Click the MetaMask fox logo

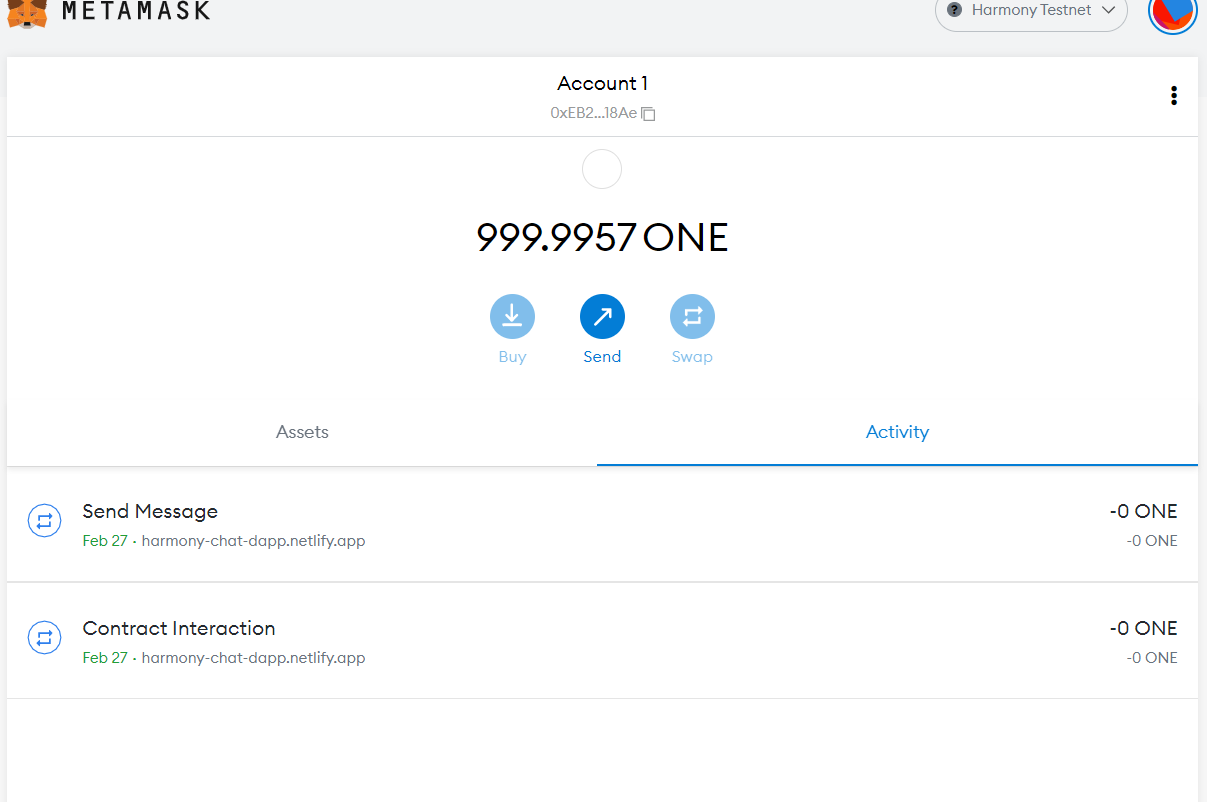[x=27, y=12]
